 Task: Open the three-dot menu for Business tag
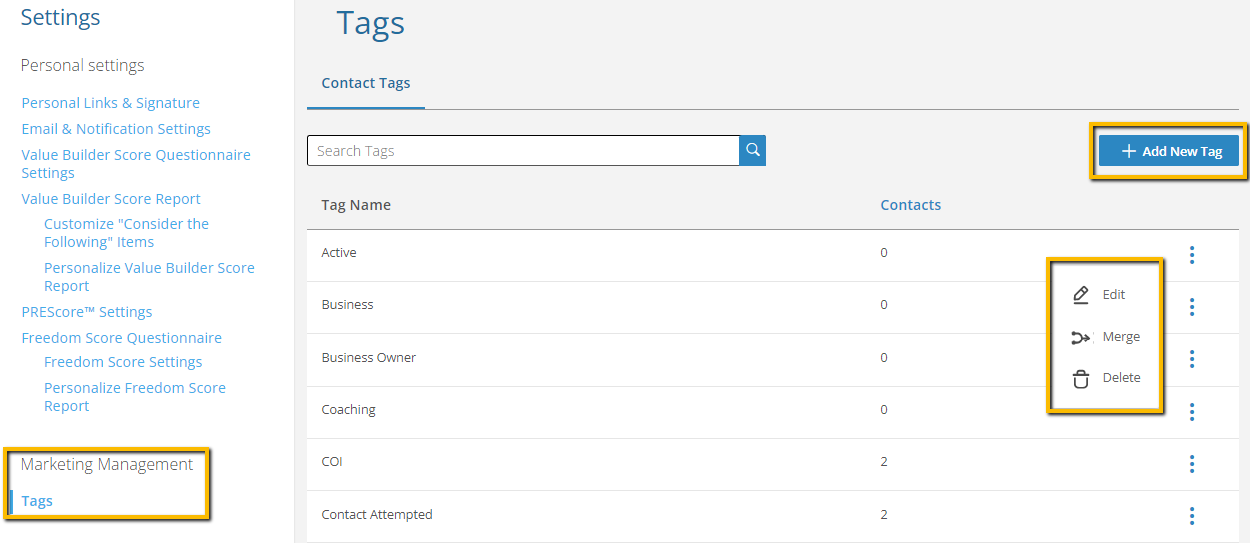tap(1192, 307)
